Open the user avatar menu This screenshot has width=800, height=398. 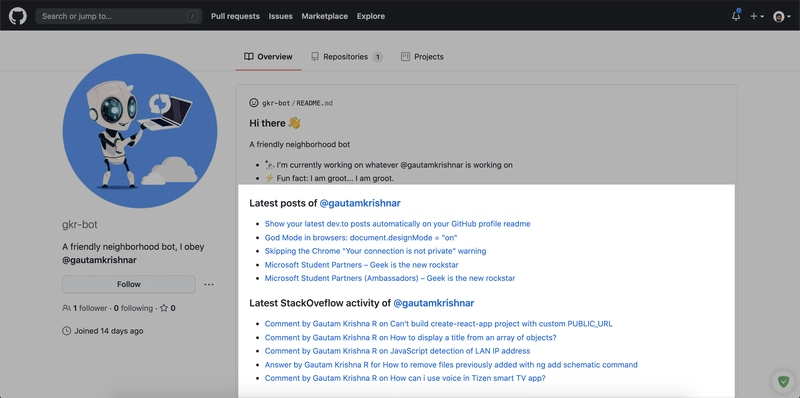(782, 16)
